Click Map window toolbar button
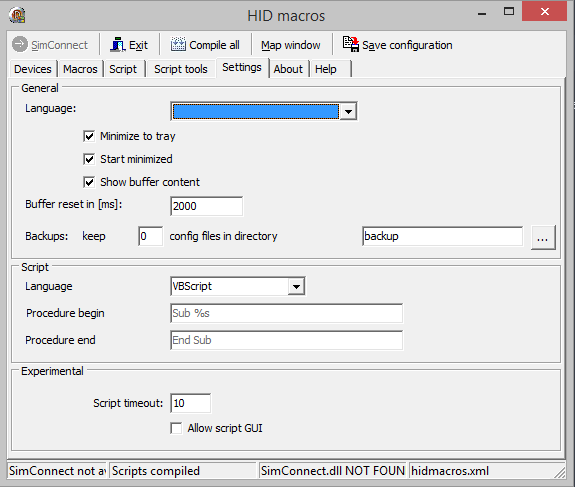Screen dimensions: 575x487 (291, 45)
